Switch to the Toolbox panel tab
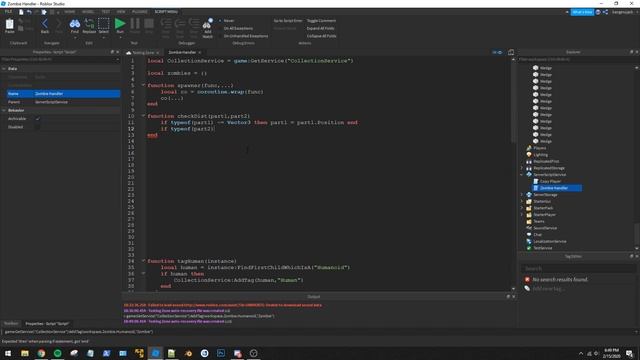This screenshot has height=360, width=640. [11, 323]
